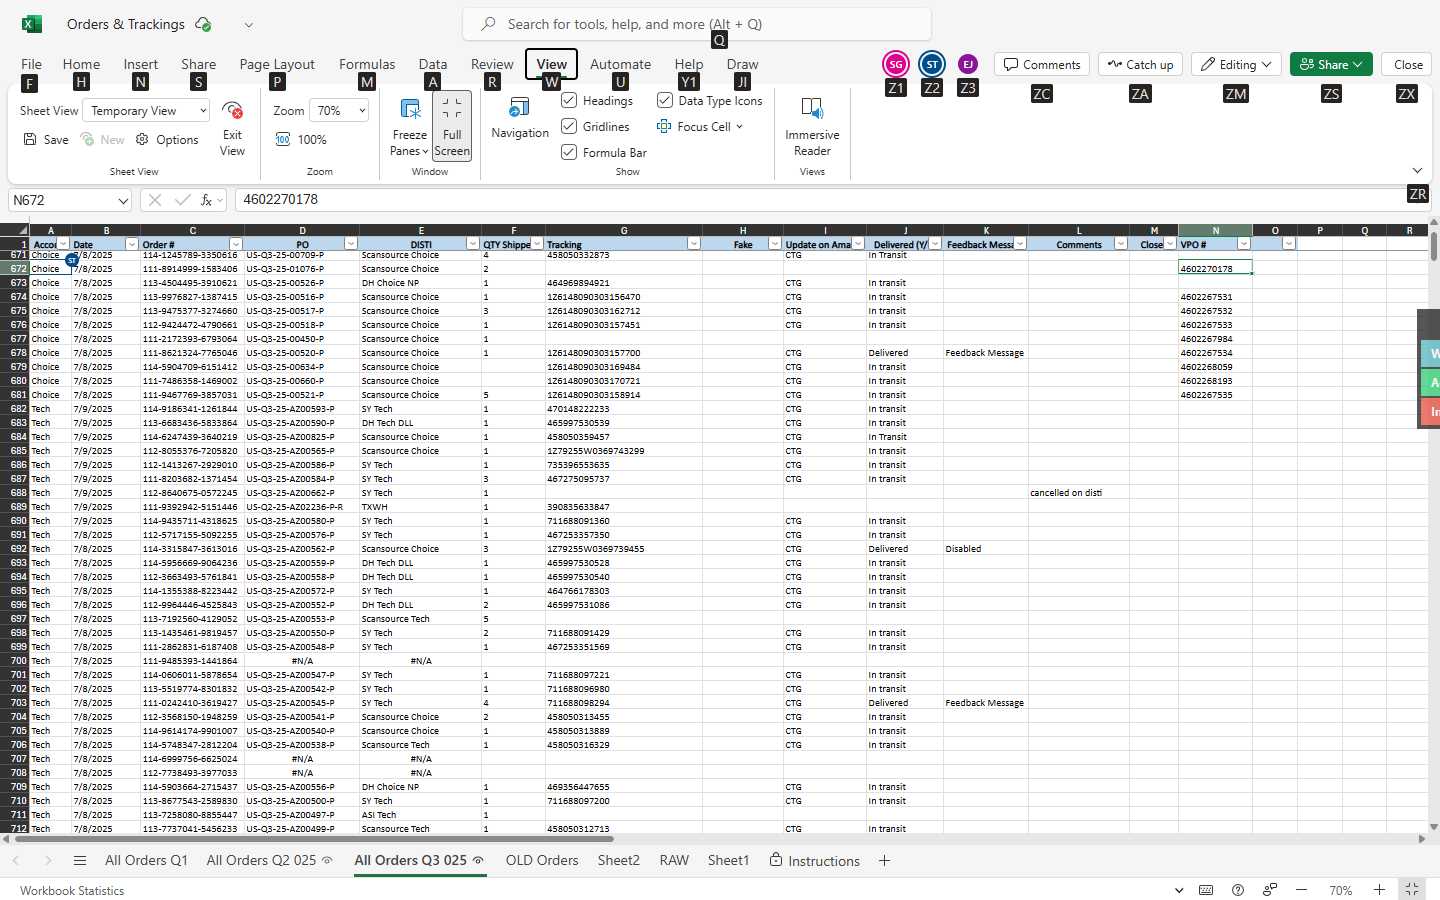Click the EJ user avatar
Viewport: 1440px width, 900px height.
click(x=967, y=64)
